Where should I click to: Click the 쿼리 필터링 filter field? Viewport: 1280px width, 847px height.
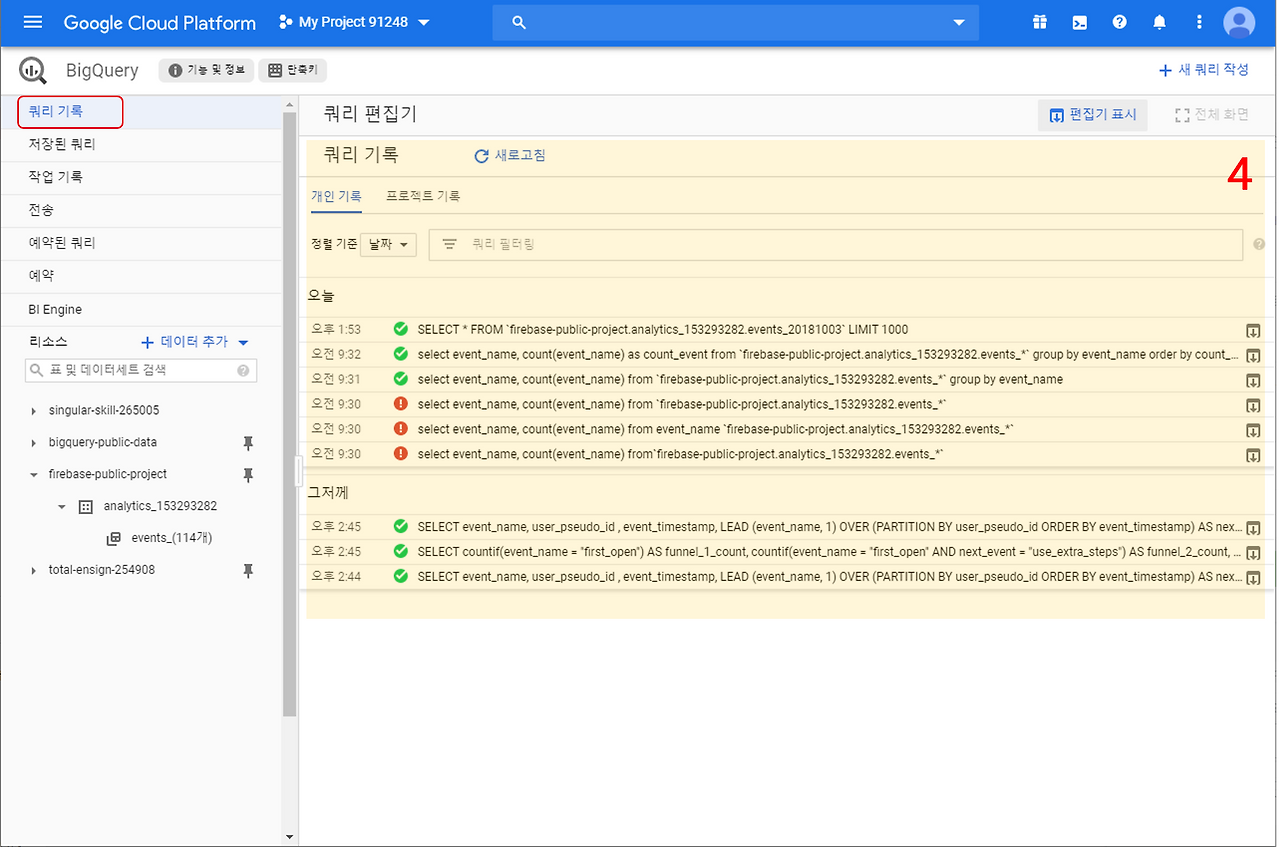click(836, 244)
